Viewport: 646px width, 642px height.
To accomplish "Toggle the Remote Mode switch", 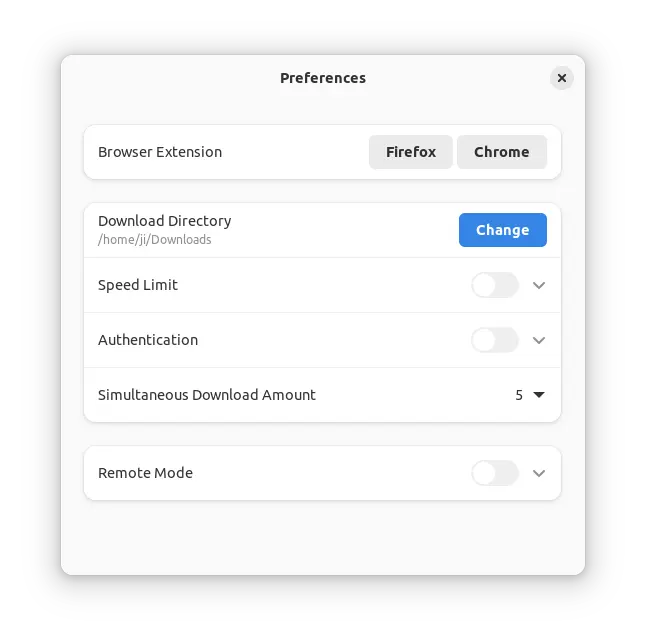I will pyautogui.click(x=495, y=473).
